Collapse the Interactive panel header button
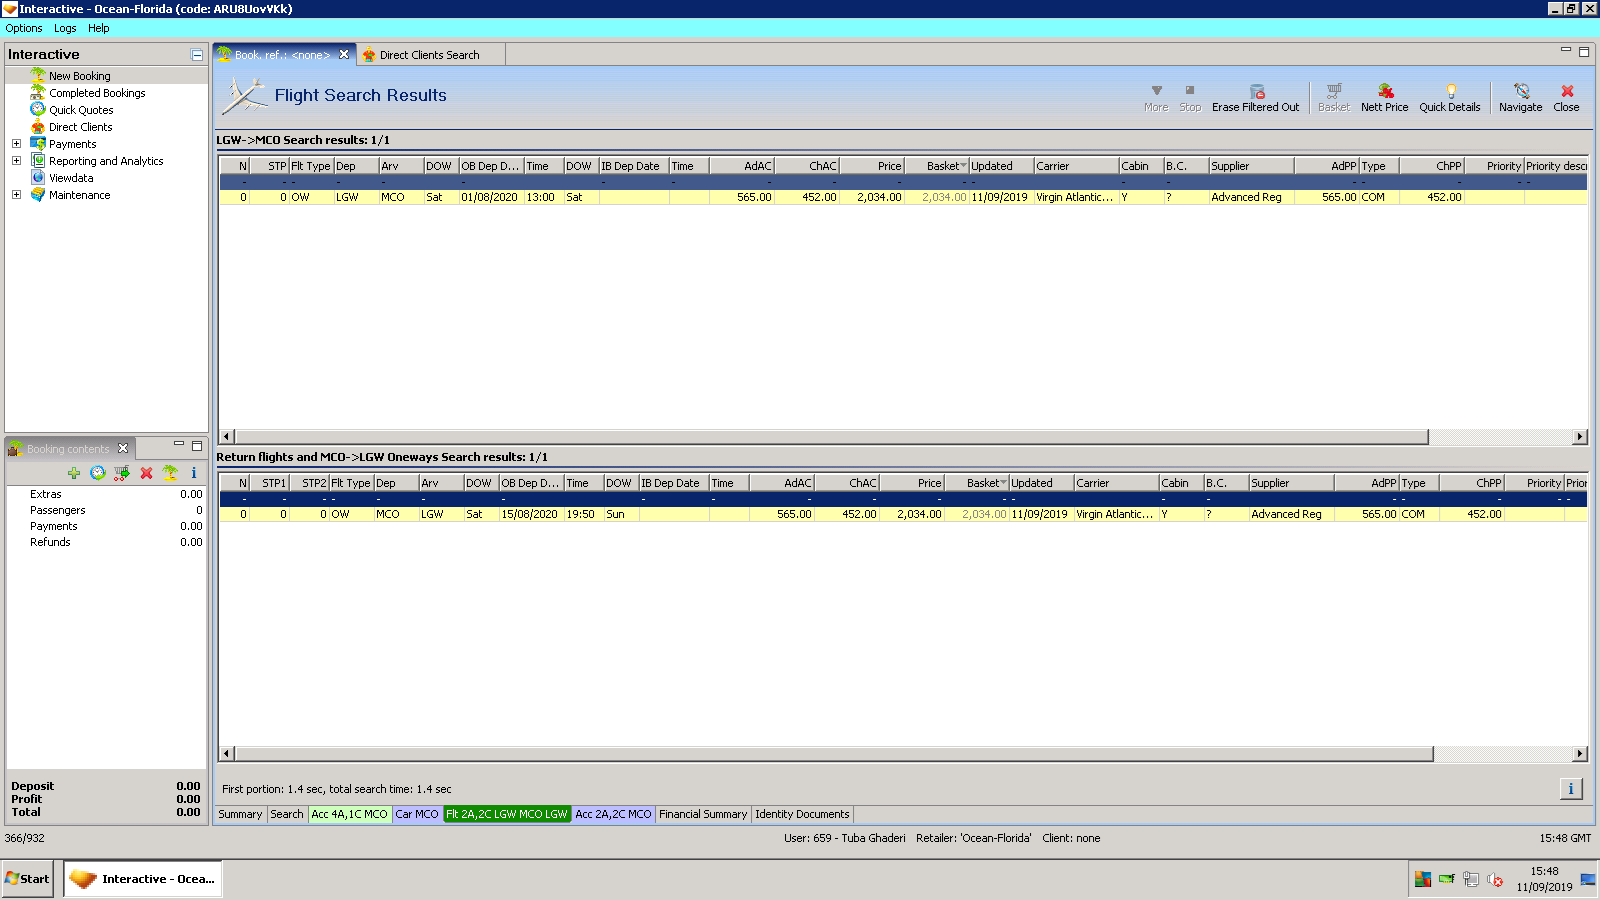 197,55
